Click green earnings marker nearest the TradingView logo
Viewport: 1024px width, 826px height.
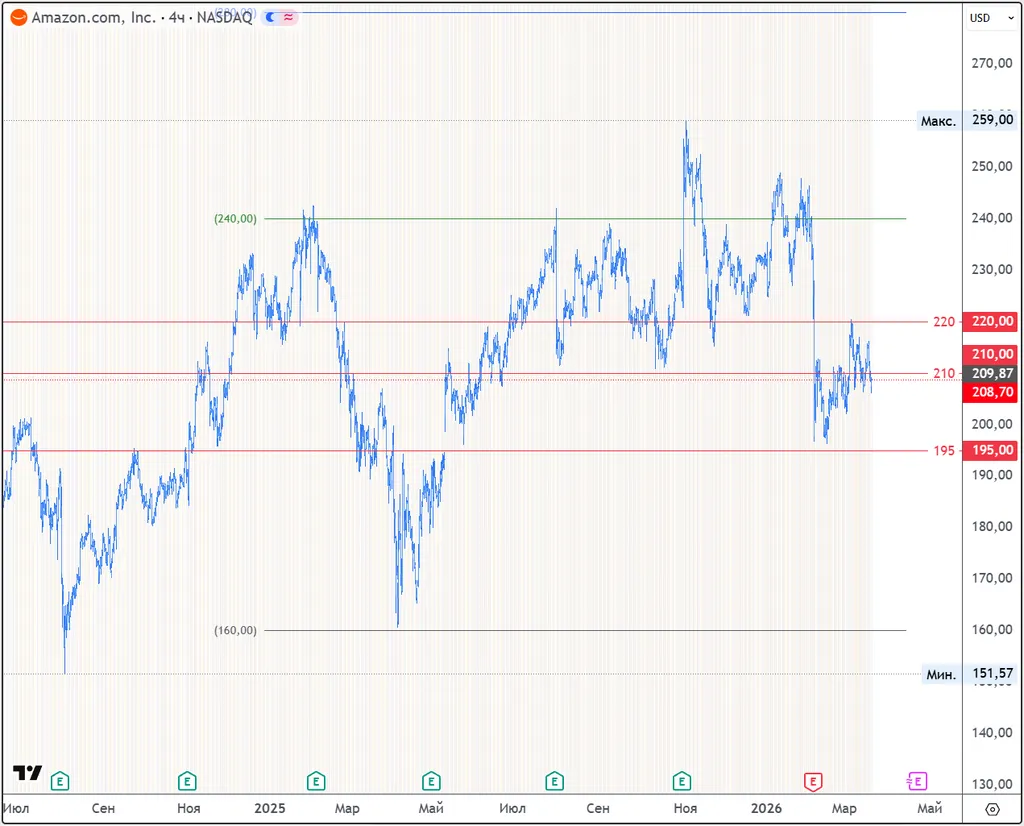coord(61,780)
